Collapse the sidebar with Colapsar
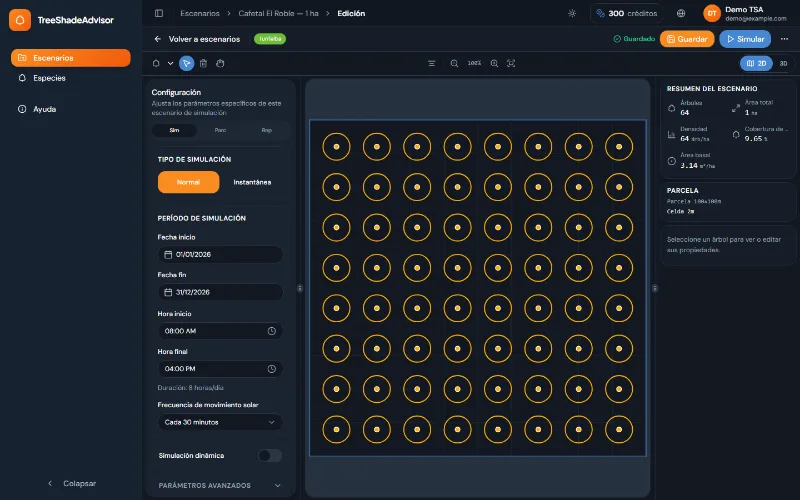The height and width of the screenshot is (500, 800). [71, 483]
